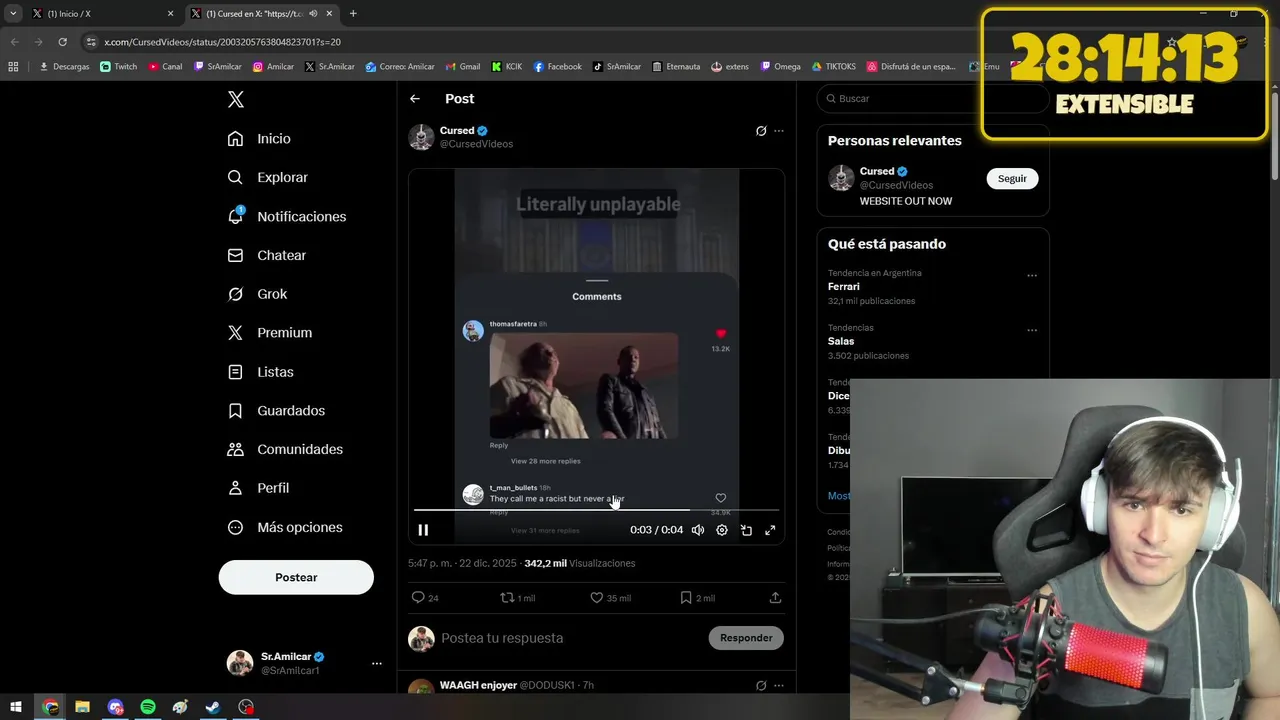Reply to post via comment icon
Viewport: 1280px width, 720px height.
425,598
